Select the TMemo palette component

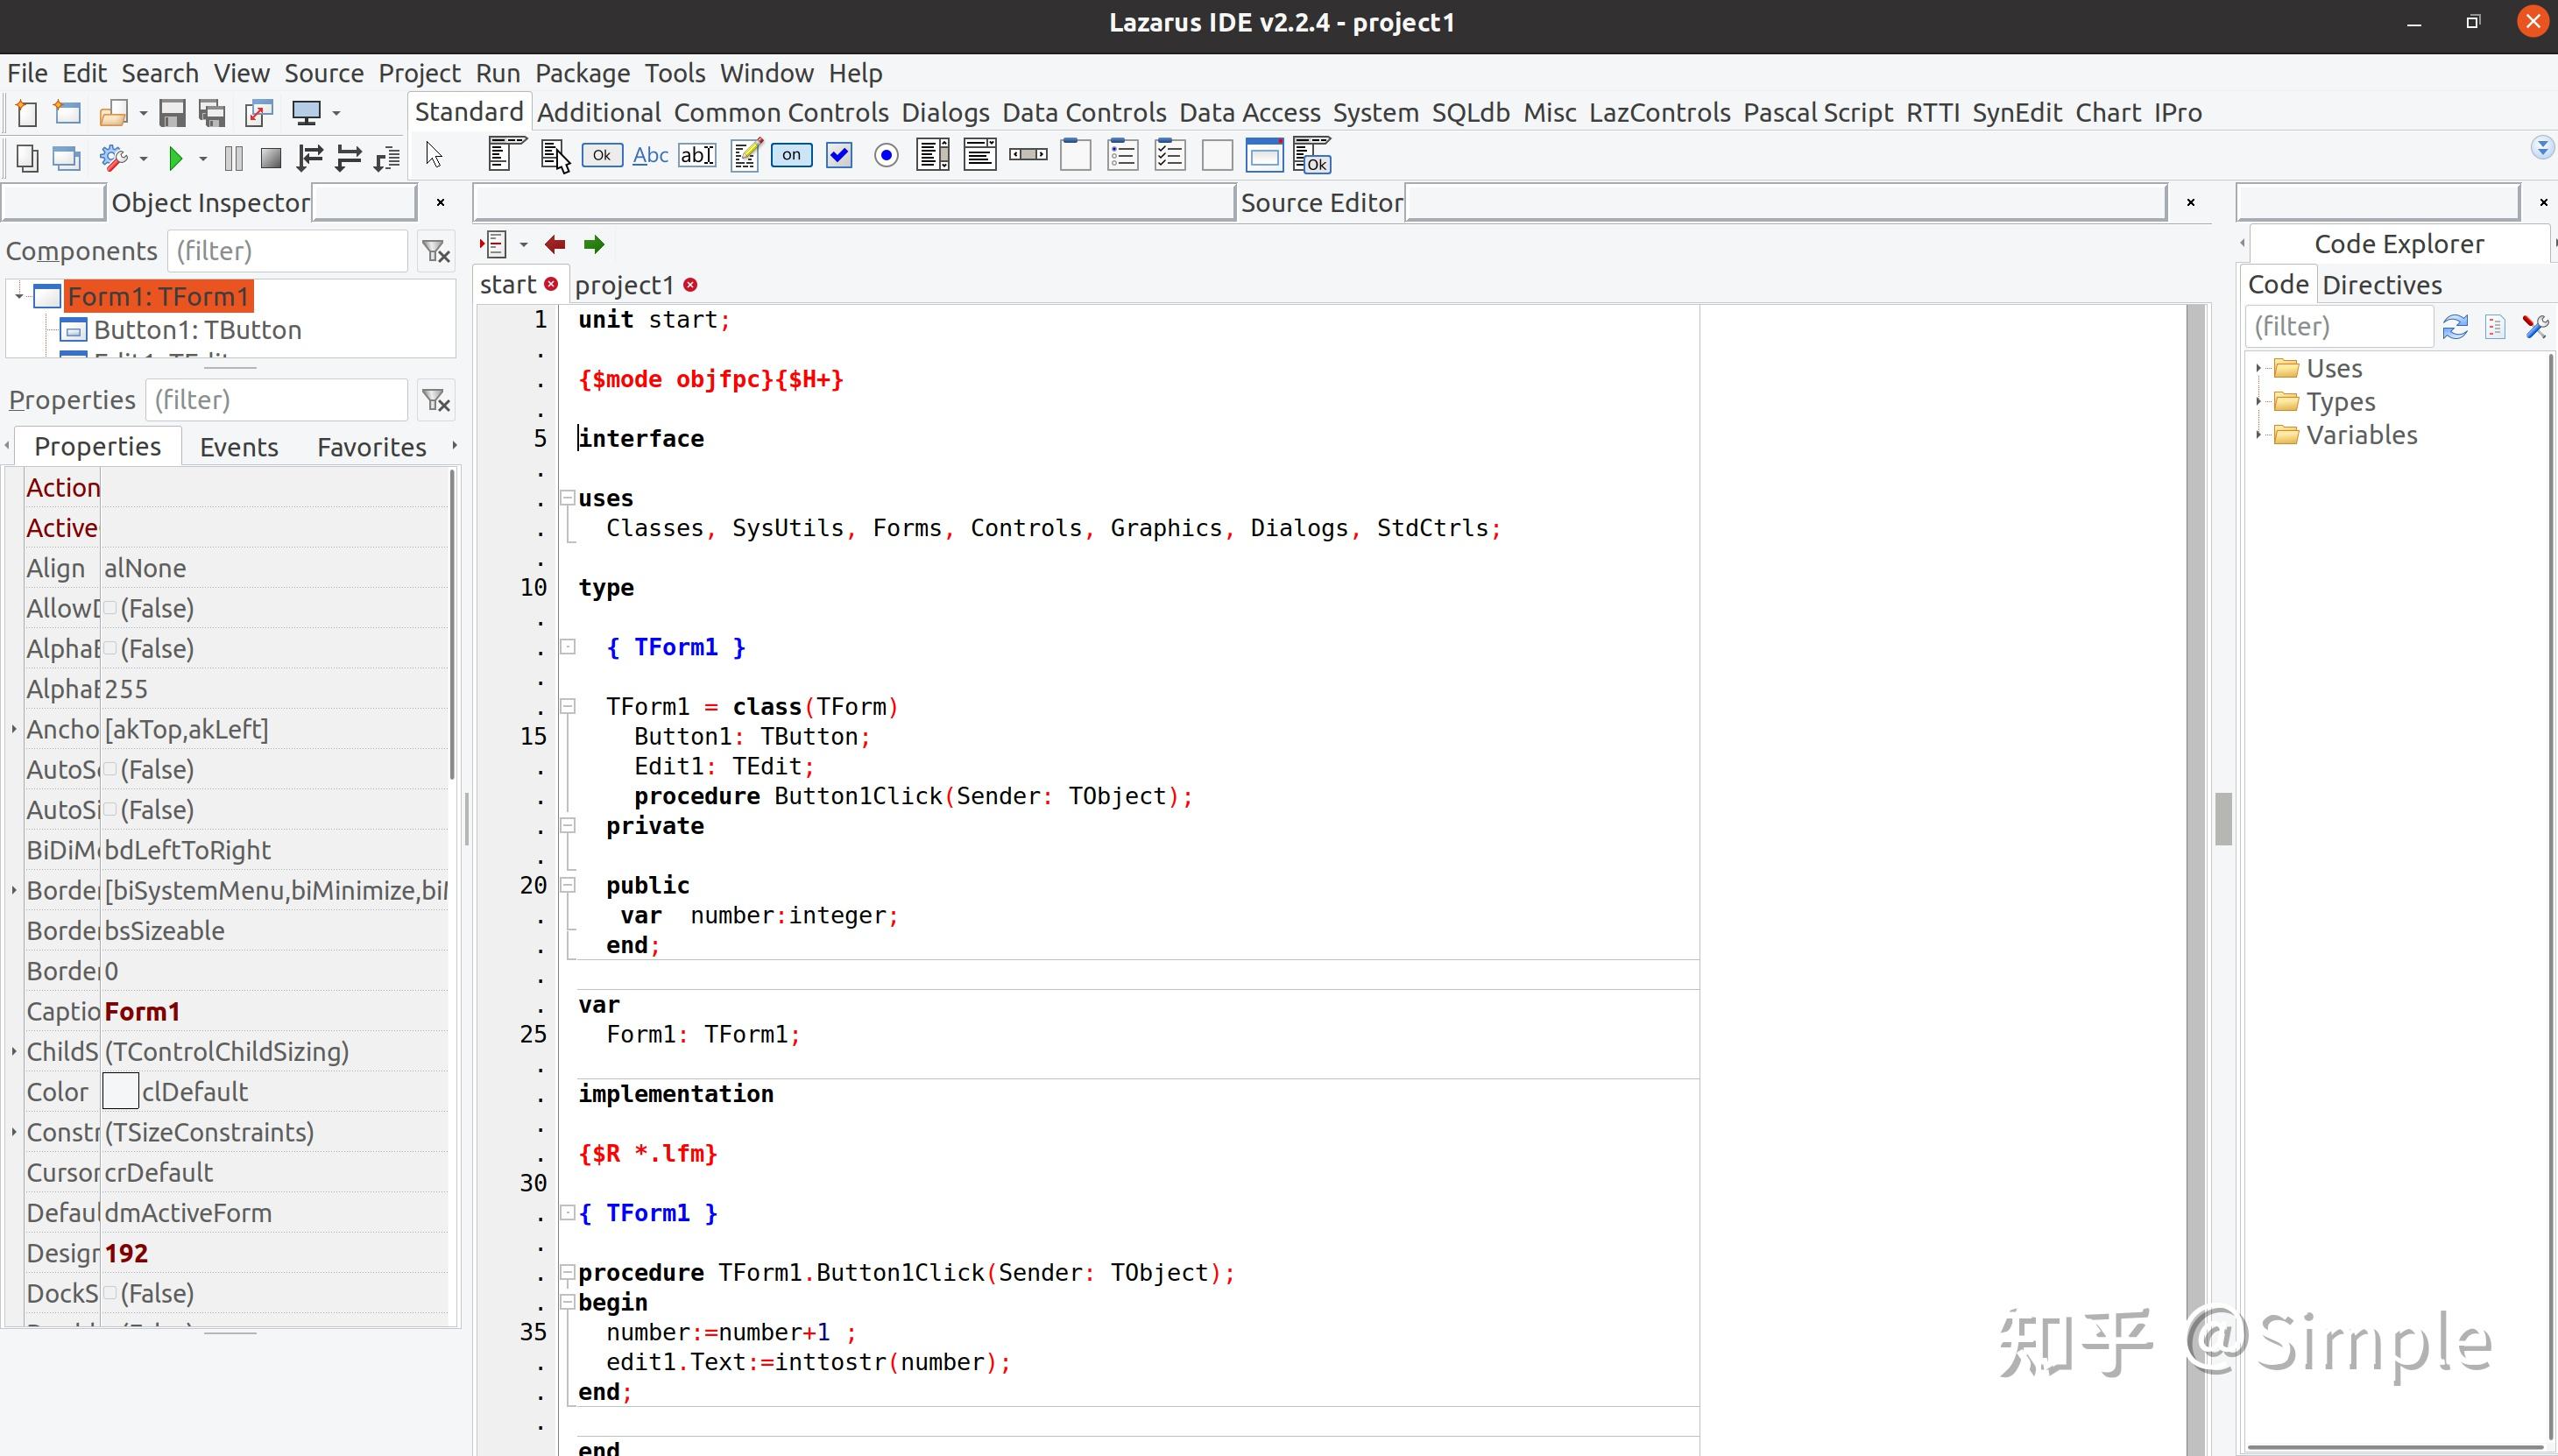[746, 155]
